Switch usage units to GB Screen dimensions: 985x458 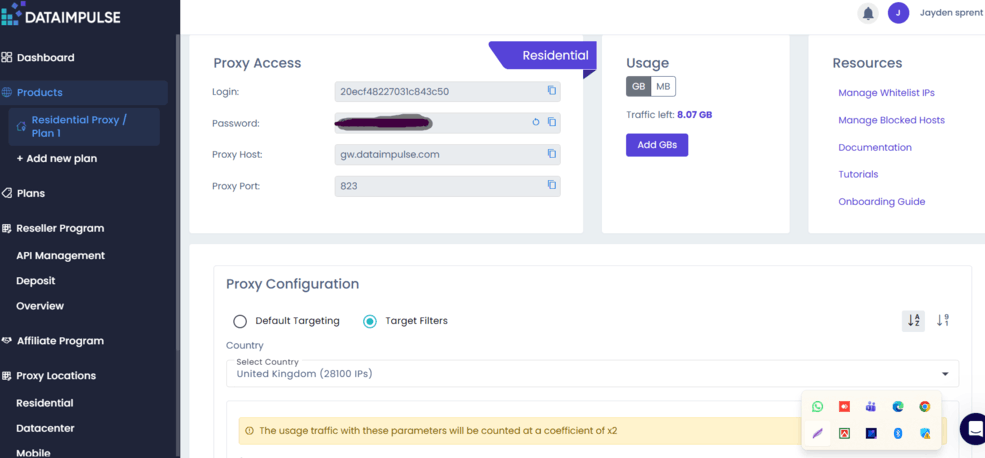click(638, 87)
